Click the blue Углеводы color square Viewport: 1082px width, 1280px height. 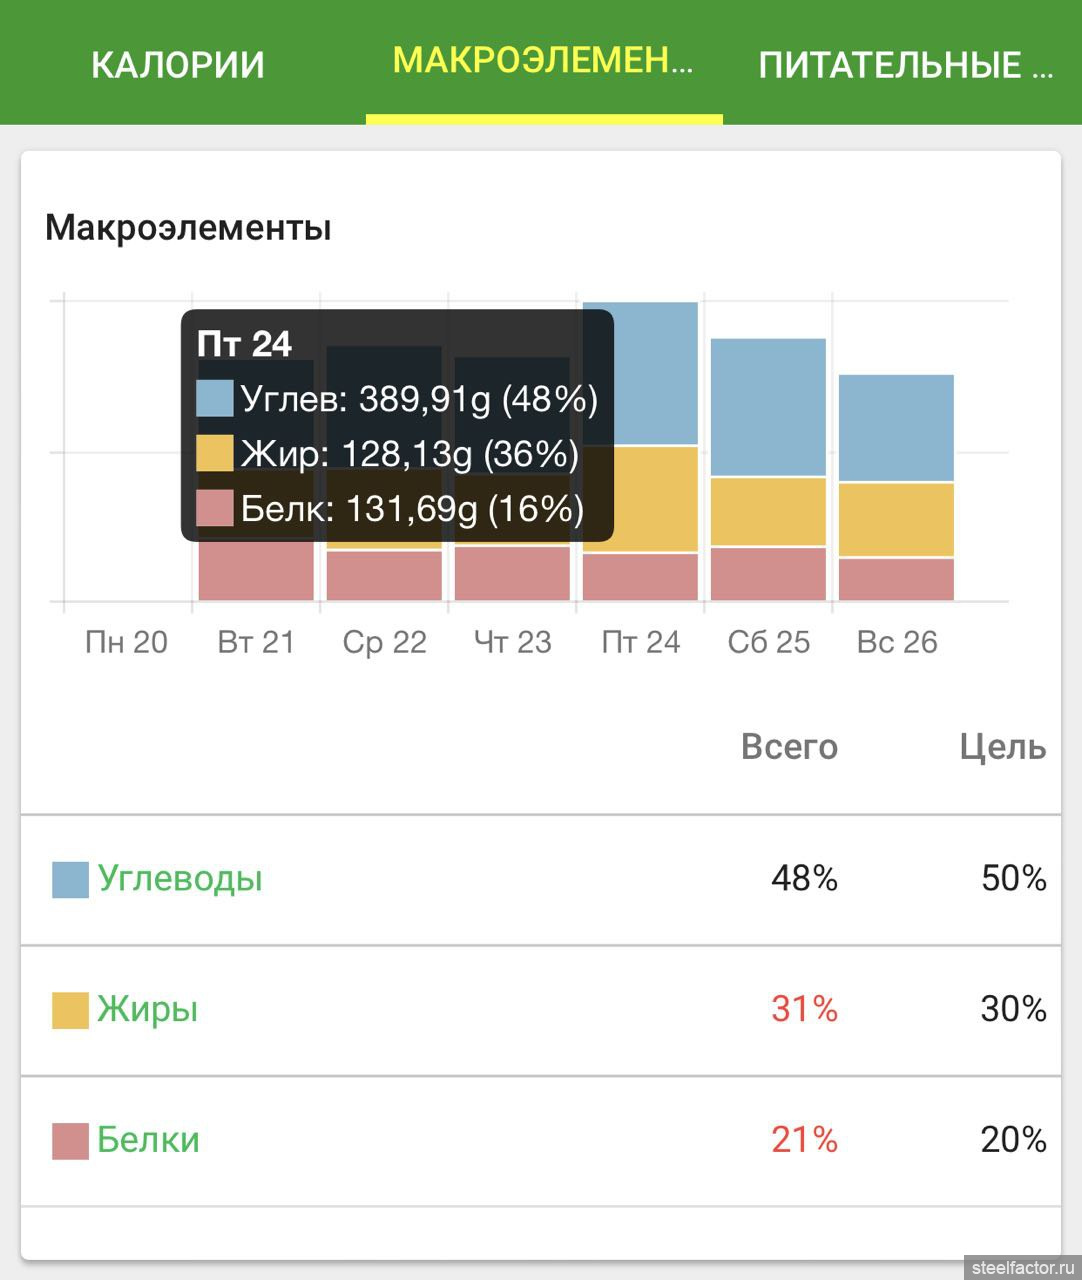click(x=70, y=879)
